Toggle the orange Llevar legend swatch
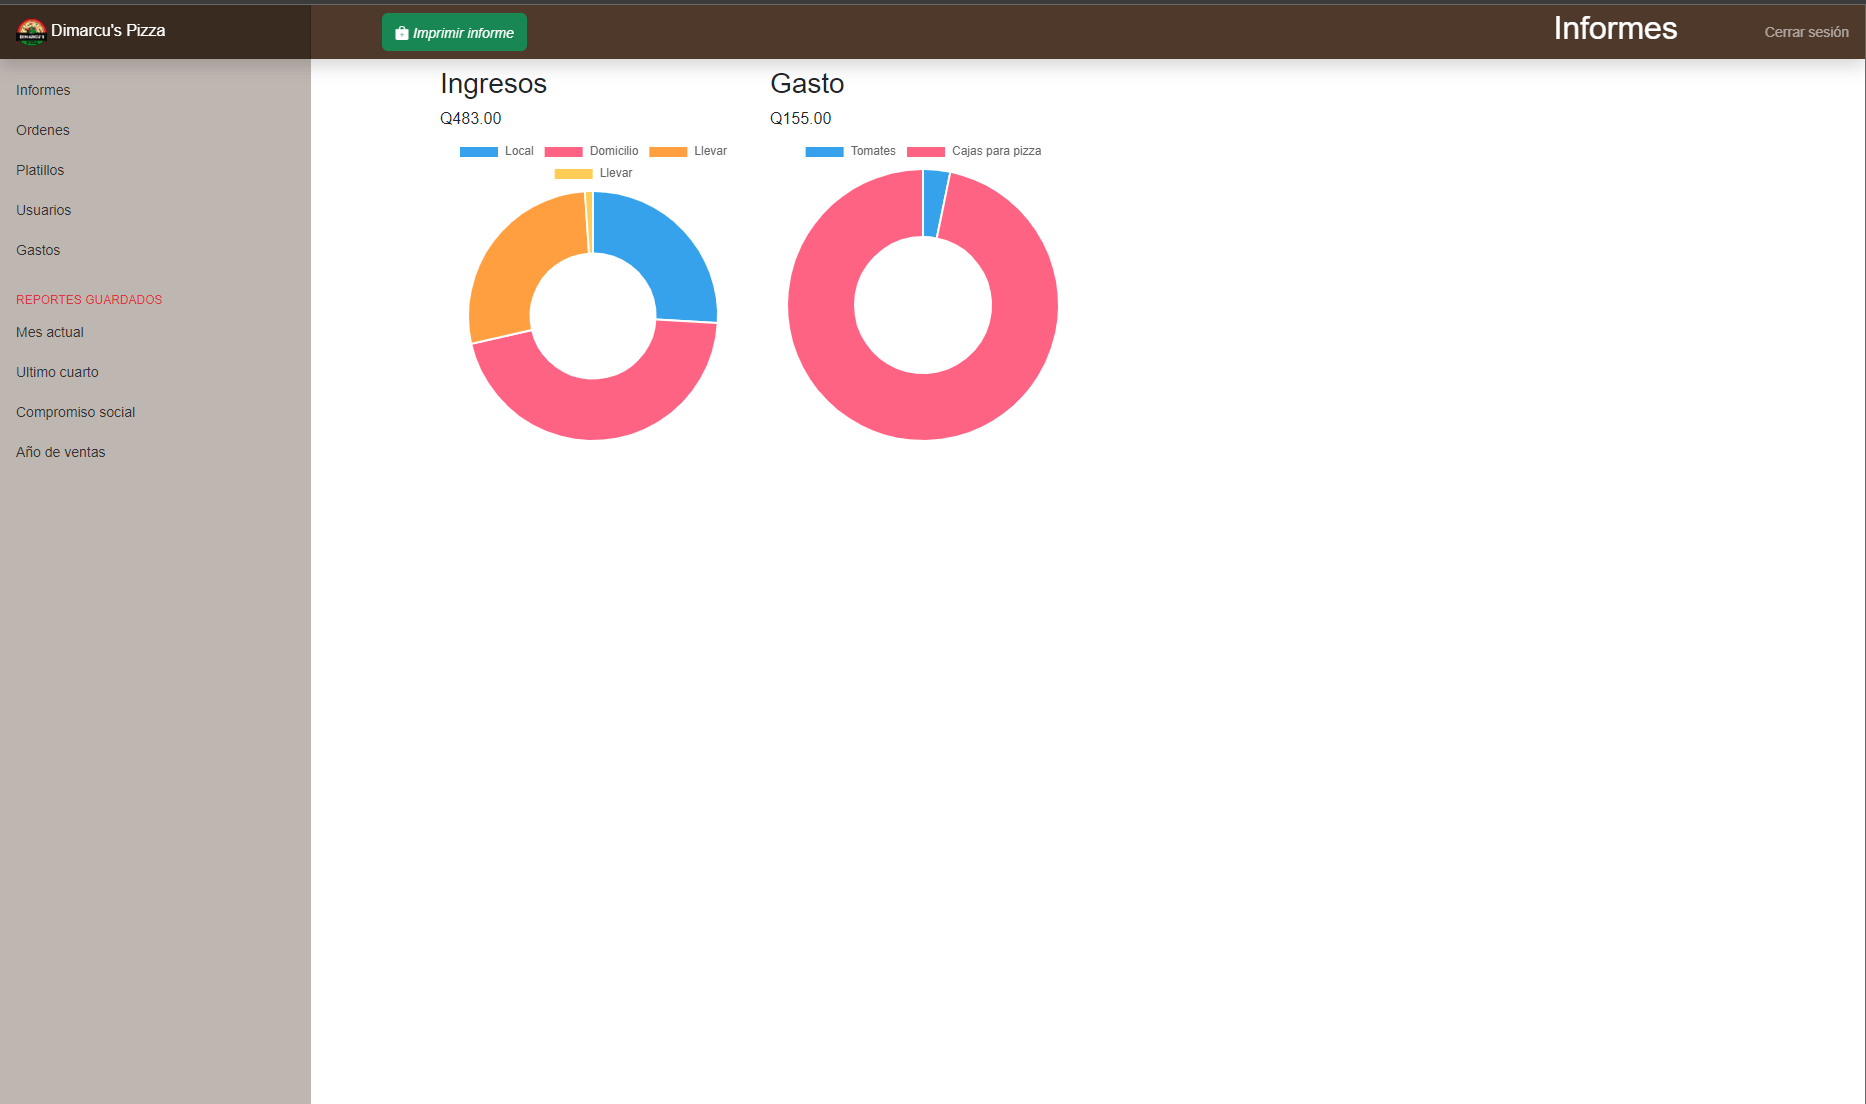This screenshot has width=1866, height=1104. tap(668, 152)
